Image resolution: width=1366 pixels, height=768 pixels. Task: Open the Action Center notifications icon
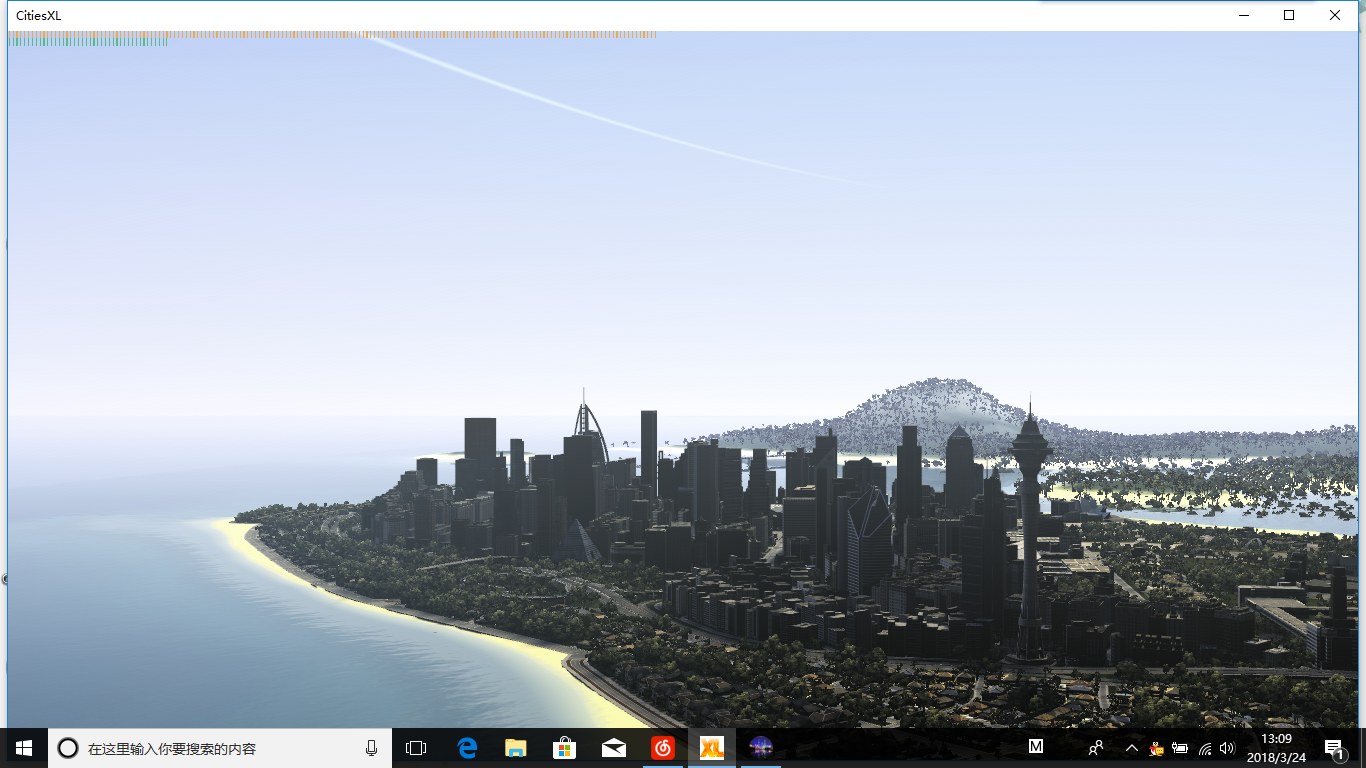tap(1334, 748)
